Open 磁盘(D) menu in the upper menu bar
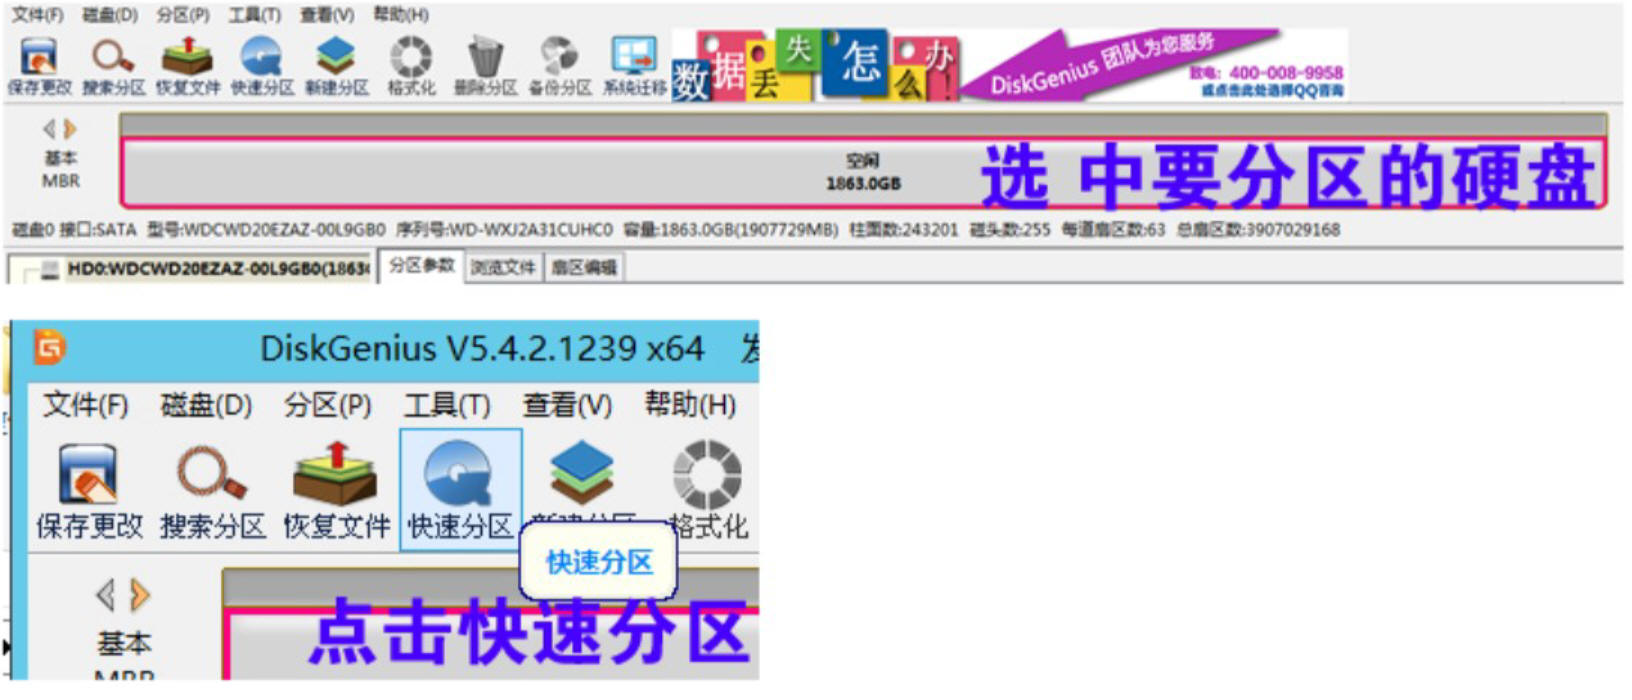The image size is (1632, 700). (x=110, y=15)
